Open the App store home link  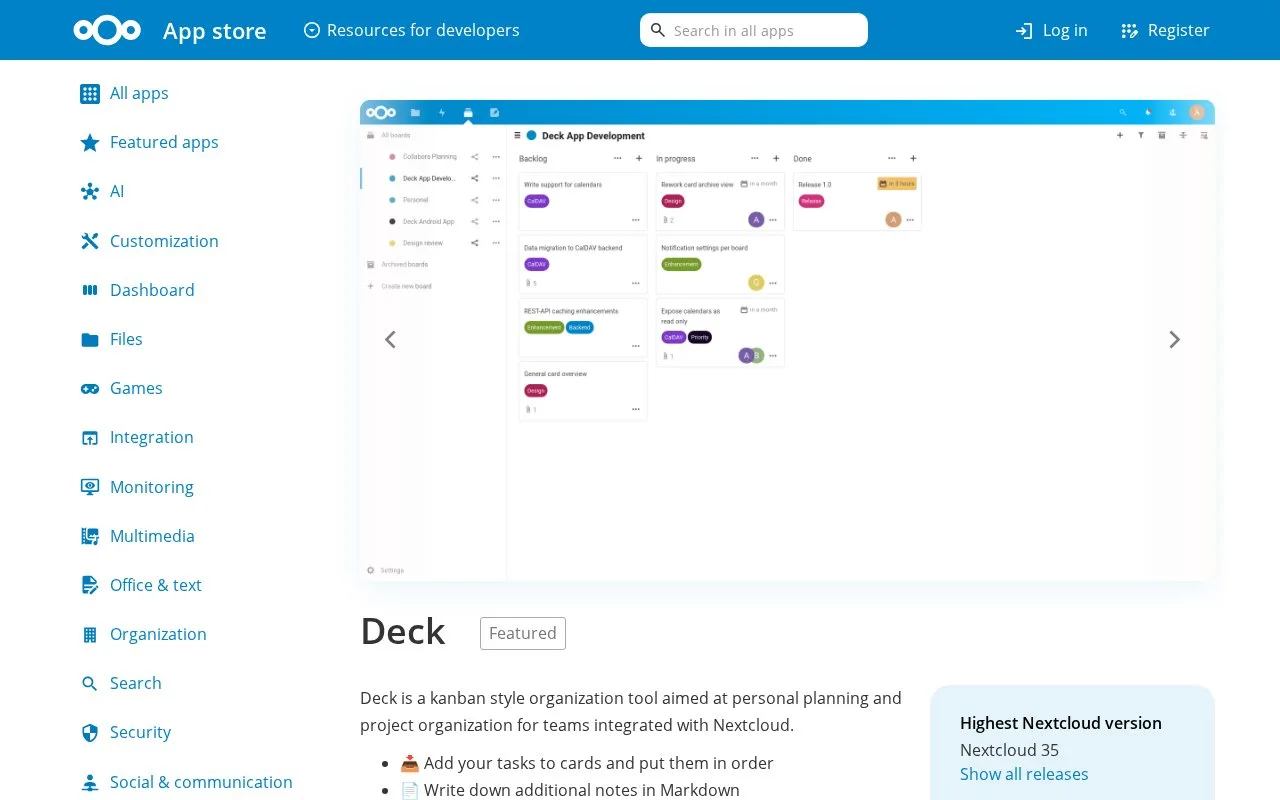(x=214, y=31)
